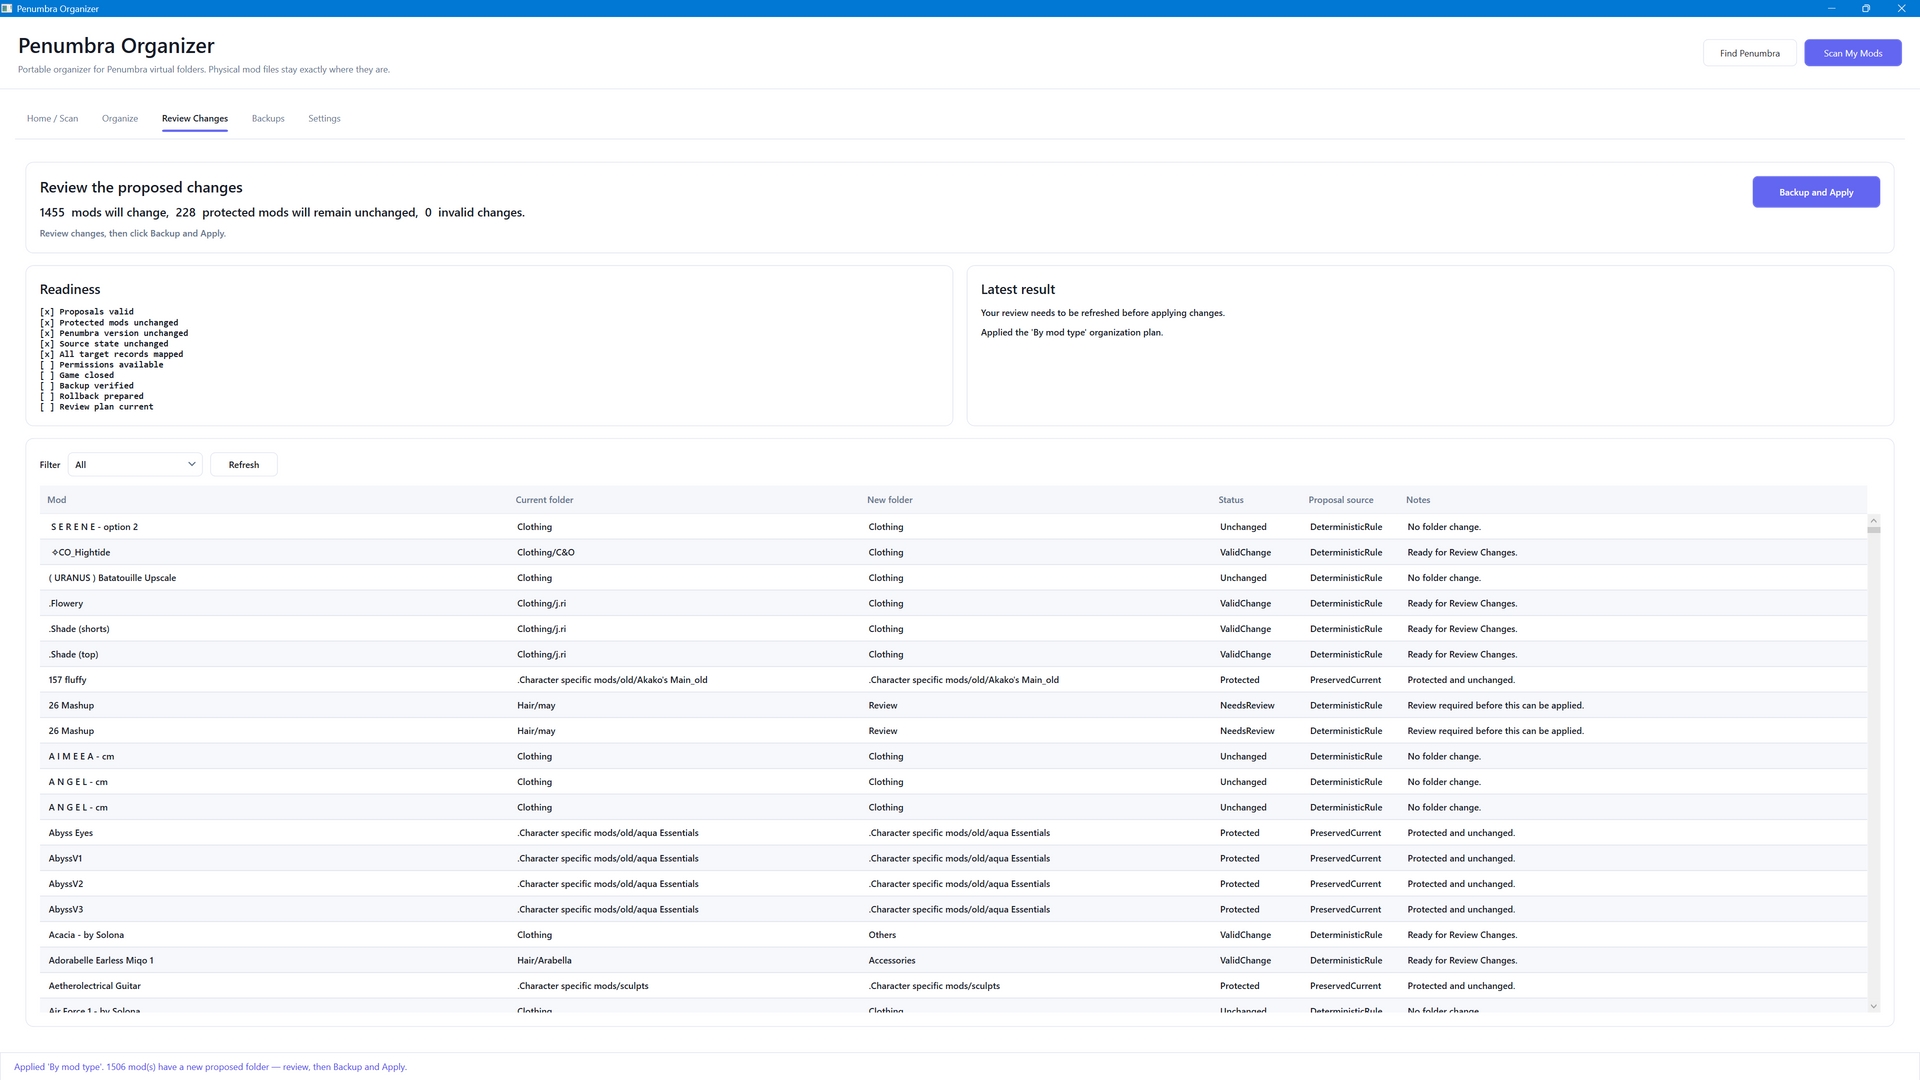
Task: Refresh the proposed changes list
Action: (243, 464)
